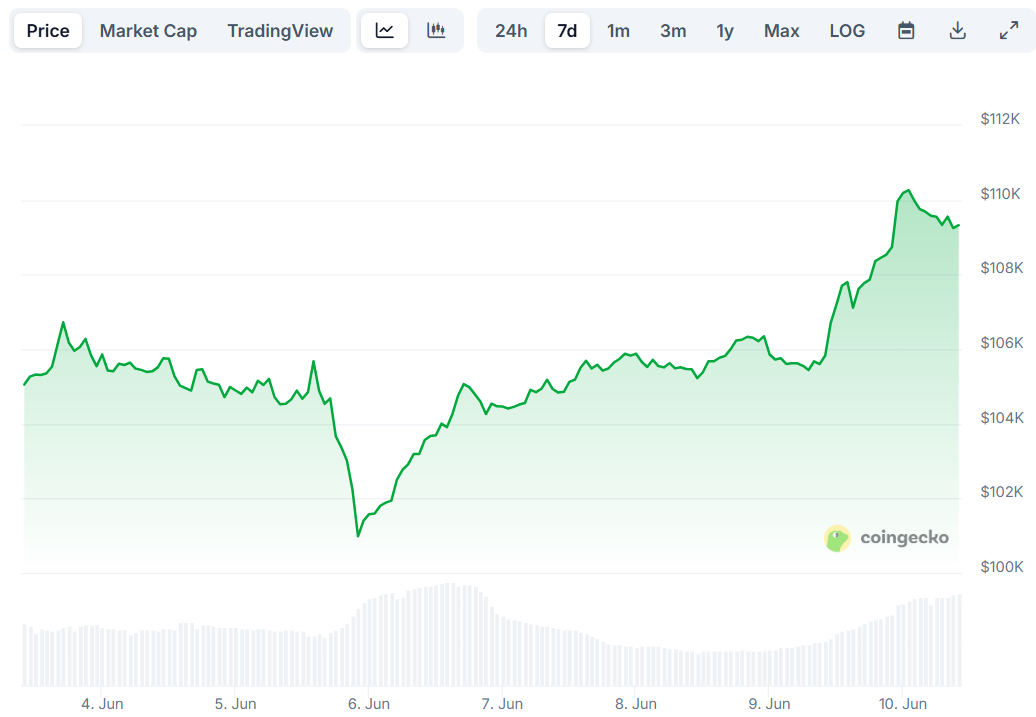Open the calendar date range picker
The width and height of the screenshot is (1036, 717).
(x=906, y=30)
